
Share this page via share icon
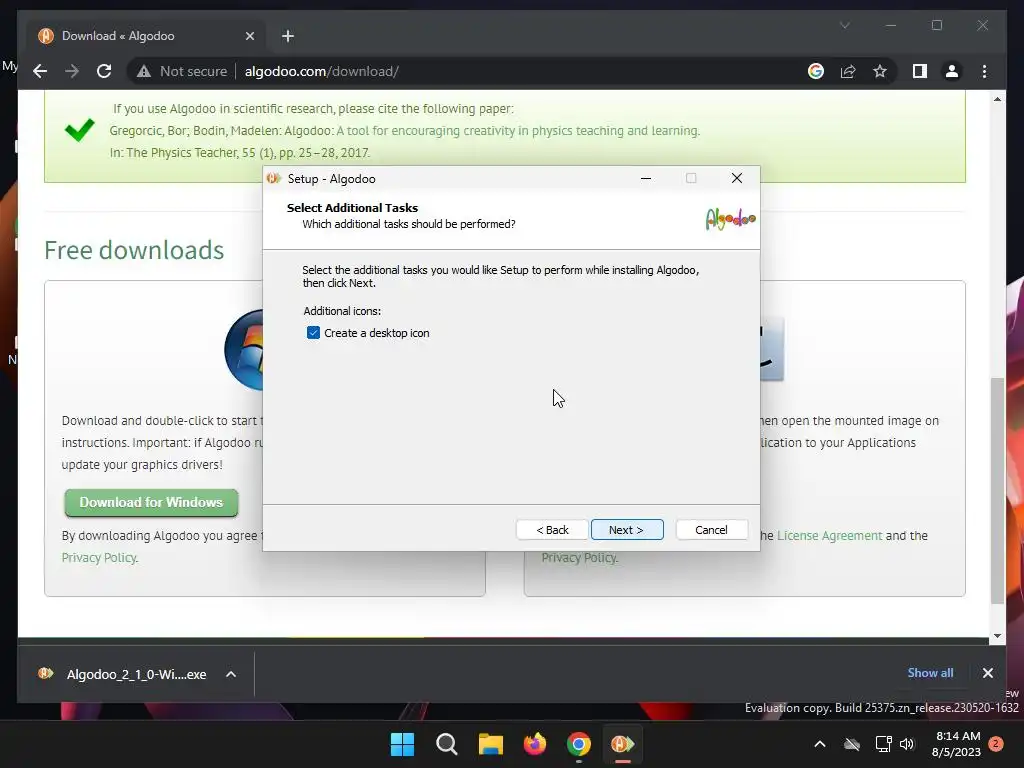[x=848, y=71]
